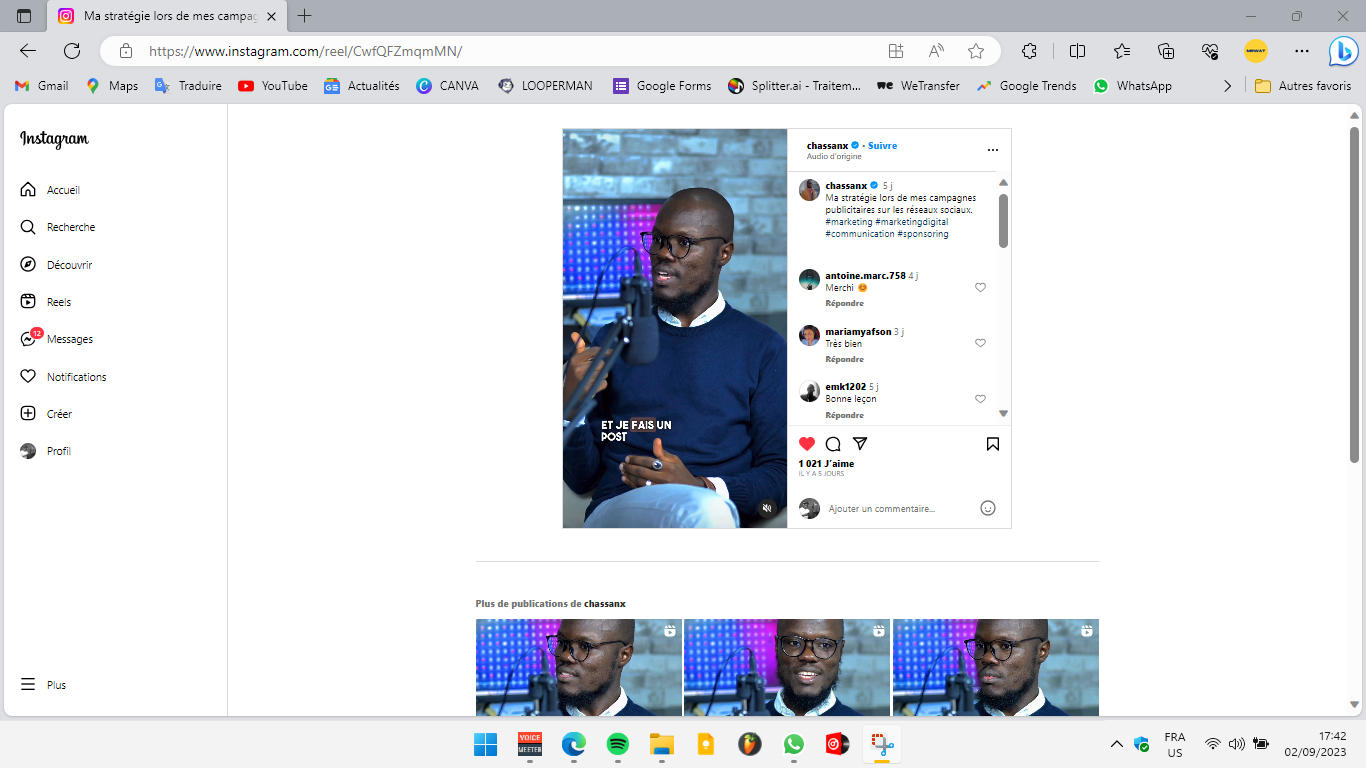
Task: Reply to mariamyafson's comment via Répondre
Action: pos(844,359)
